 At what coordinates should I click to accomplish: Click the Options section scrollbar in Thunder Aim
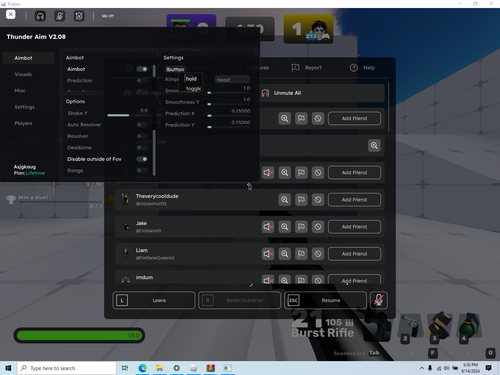pos(154,153)
